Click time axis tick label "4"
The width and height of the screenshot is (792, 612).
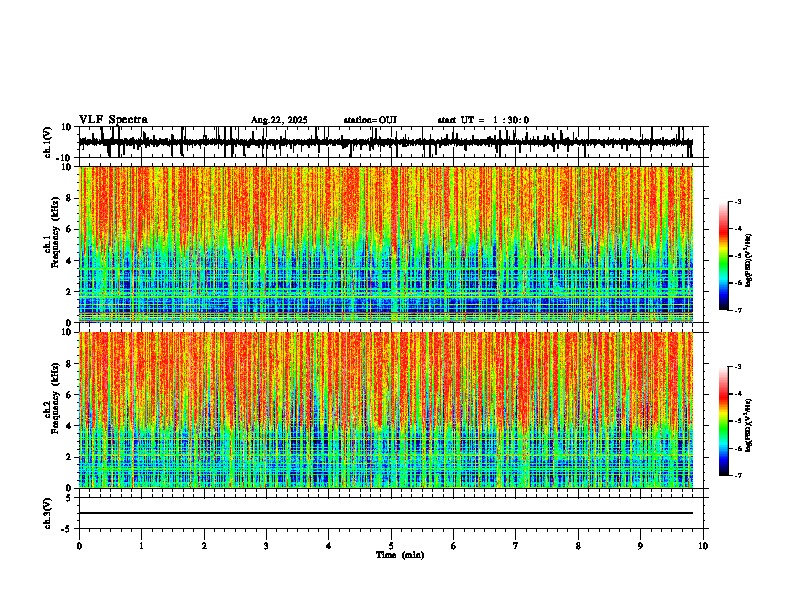tap(329, 546)
